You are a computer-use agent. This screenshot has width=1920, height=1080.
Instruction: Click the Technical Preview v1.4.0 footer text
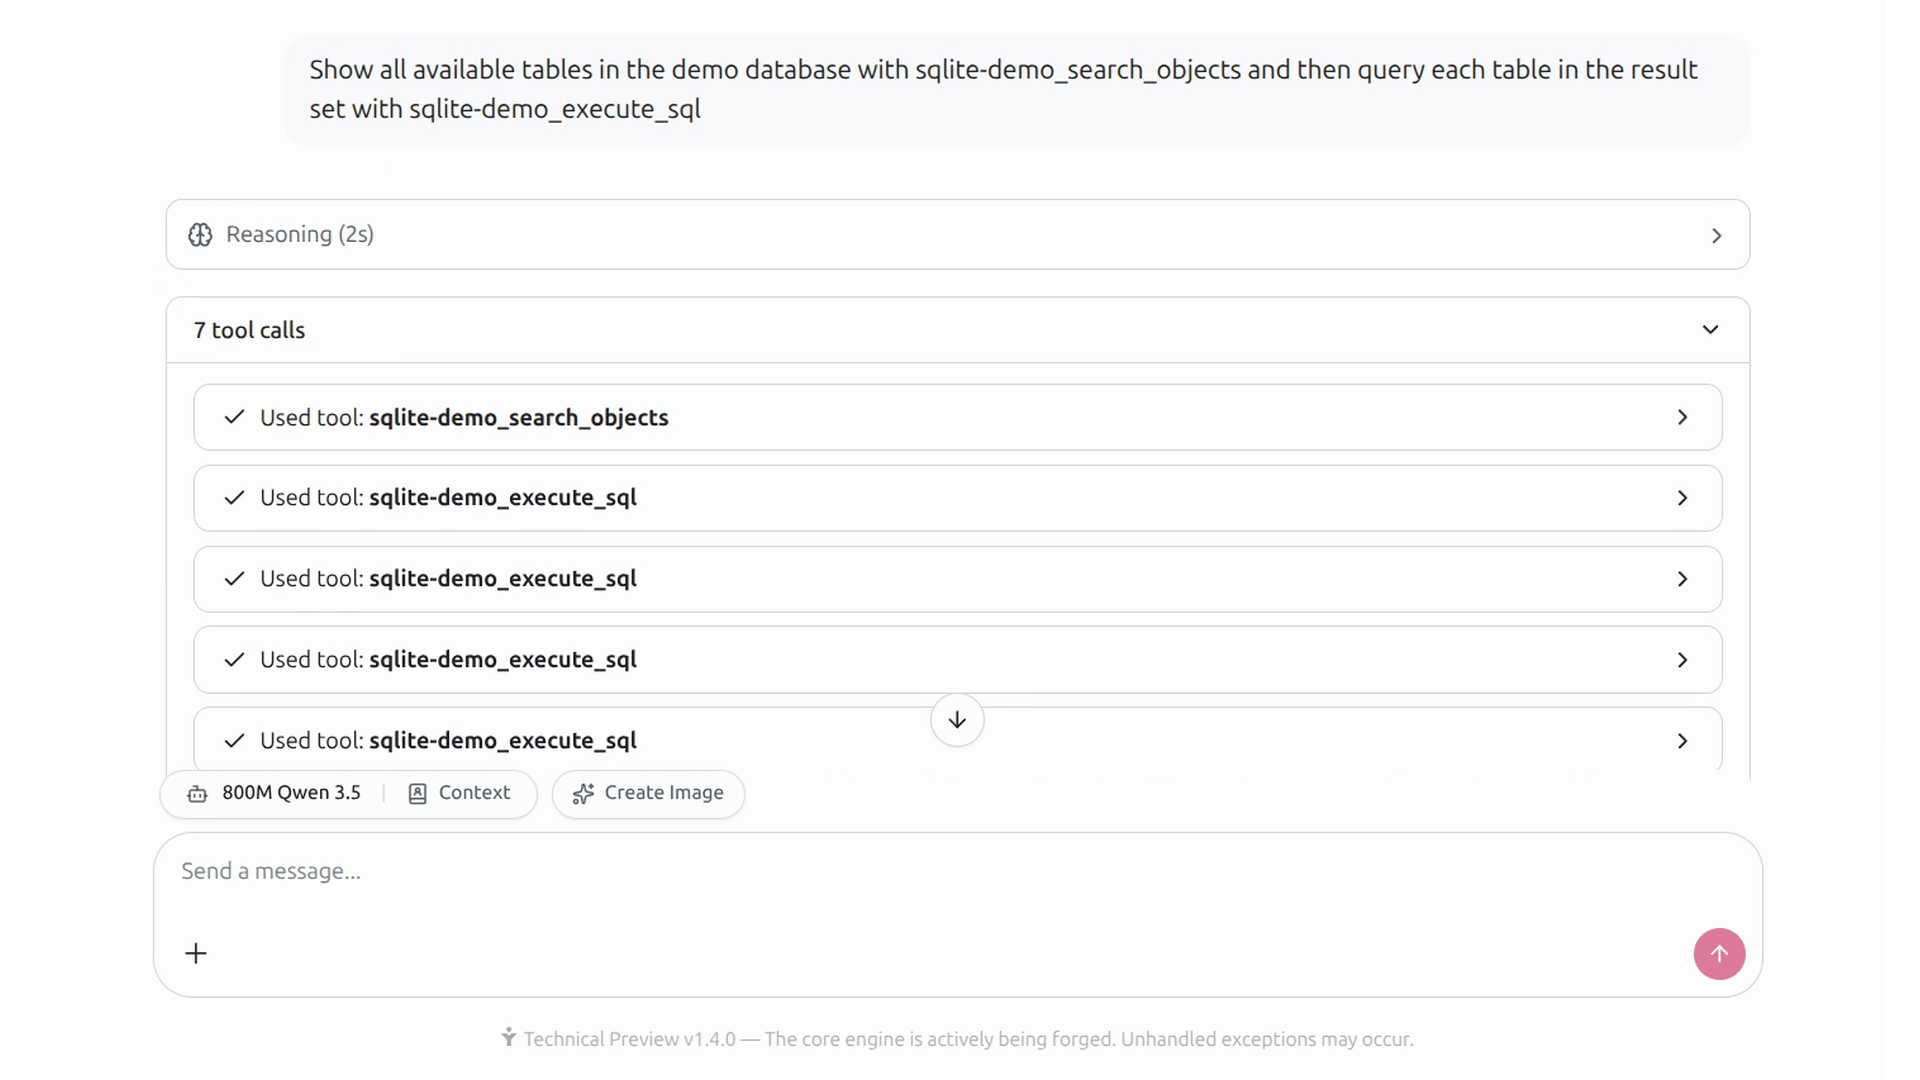coord(968,1039)
